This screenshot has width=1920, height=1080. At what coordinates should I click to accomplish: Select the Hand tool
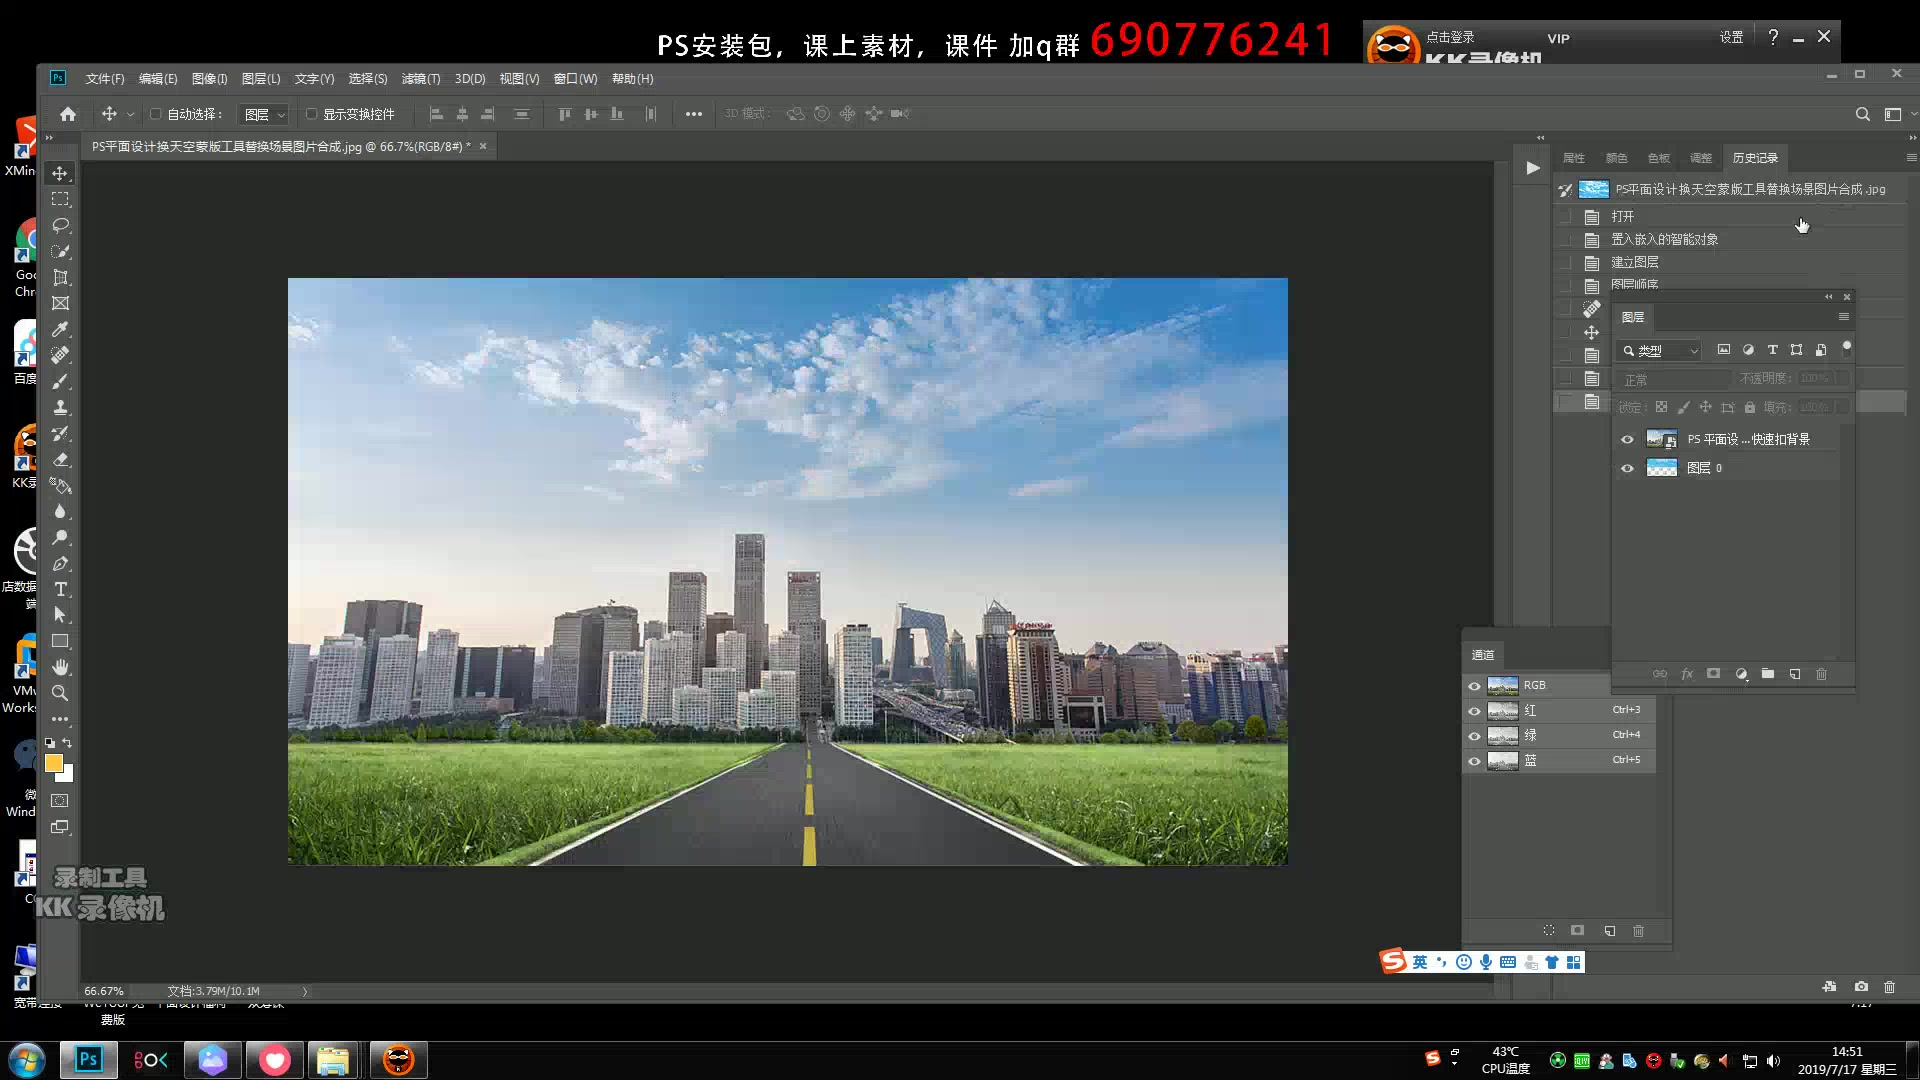(60, 667)
